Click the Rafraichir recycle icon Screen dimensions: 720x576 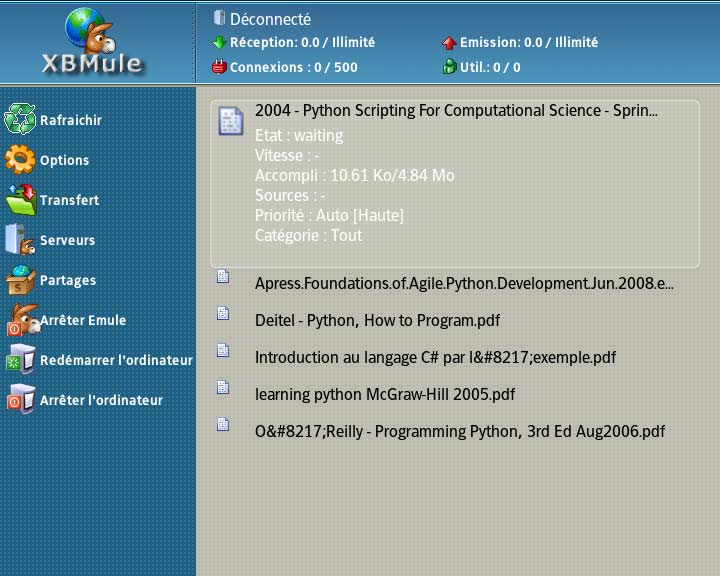[20, 119]
